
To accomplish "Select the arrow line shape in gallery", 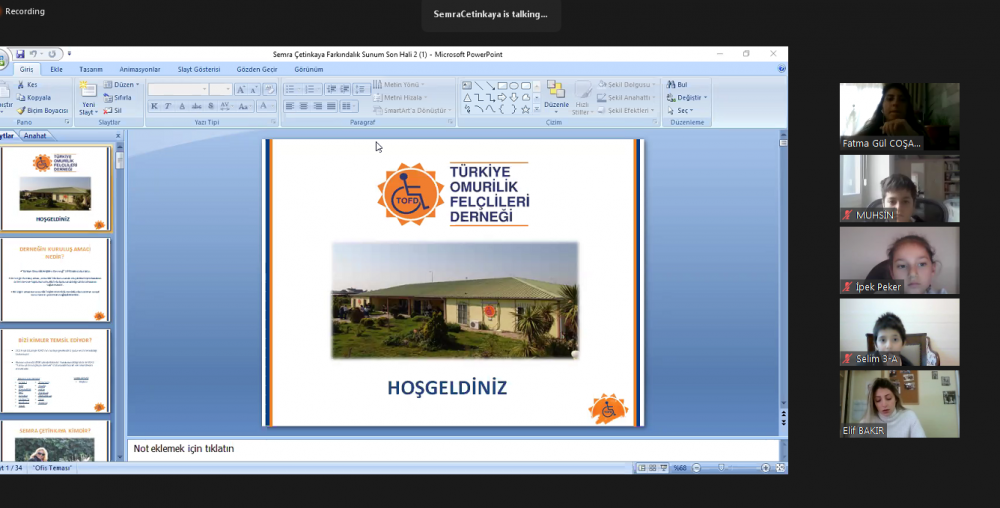I will [490, 85].
